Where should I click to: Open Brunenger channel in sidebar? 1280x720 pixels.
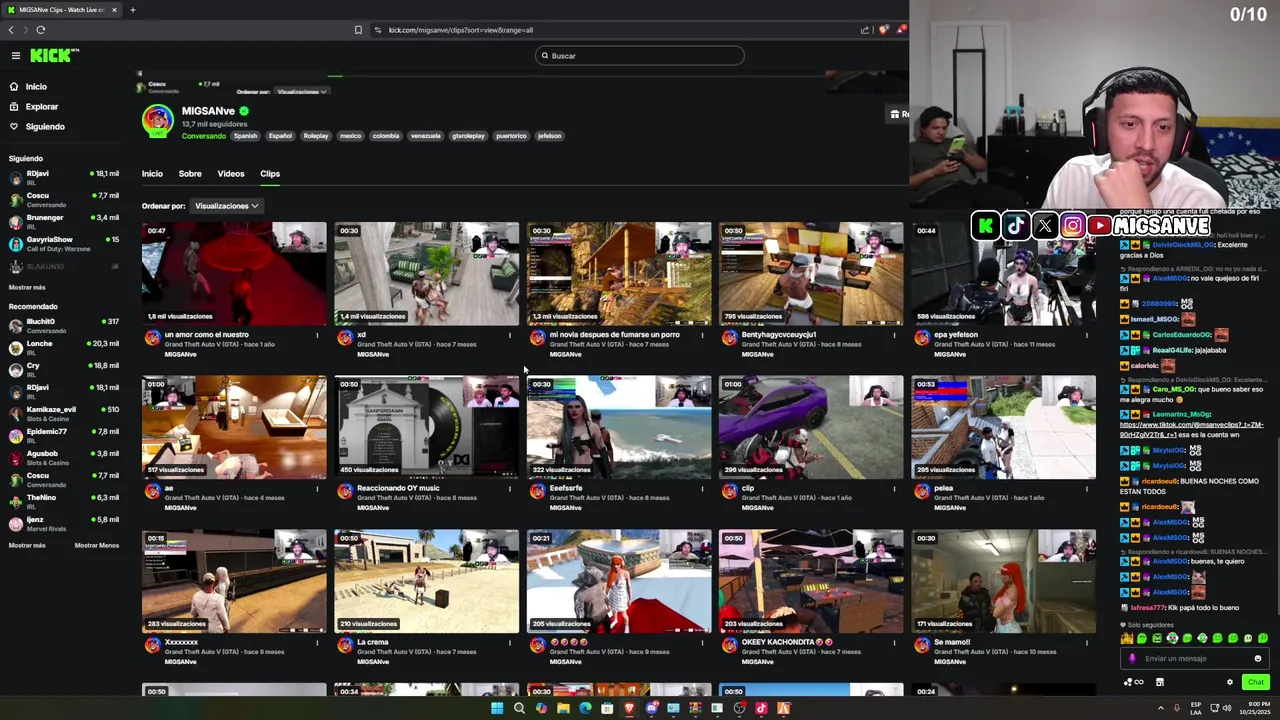point(63,221)
